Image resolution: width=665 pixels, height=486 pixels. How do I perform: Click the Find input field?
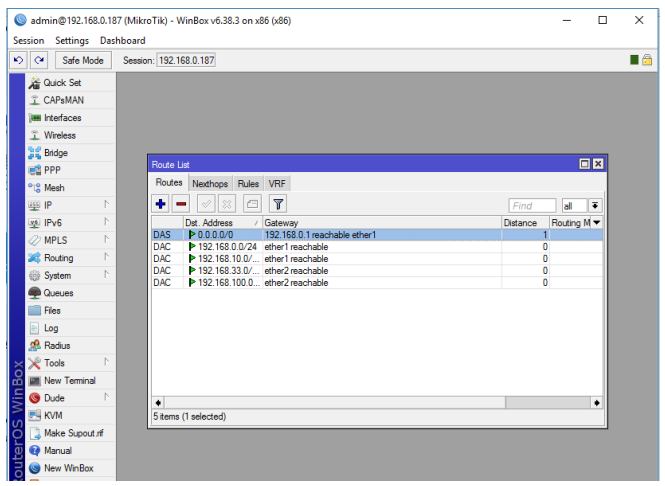(532, 206)
